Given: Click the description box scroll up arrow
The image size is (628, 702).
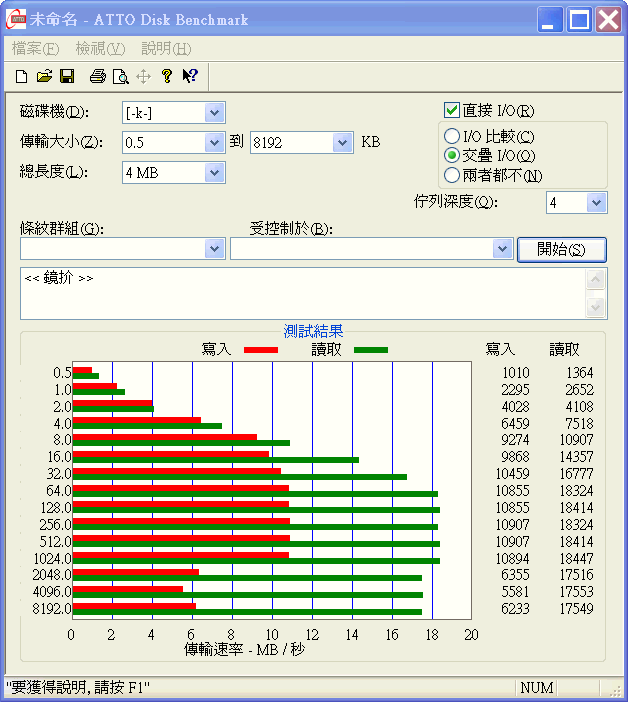Looking at the screenshot, I should 595,280.
